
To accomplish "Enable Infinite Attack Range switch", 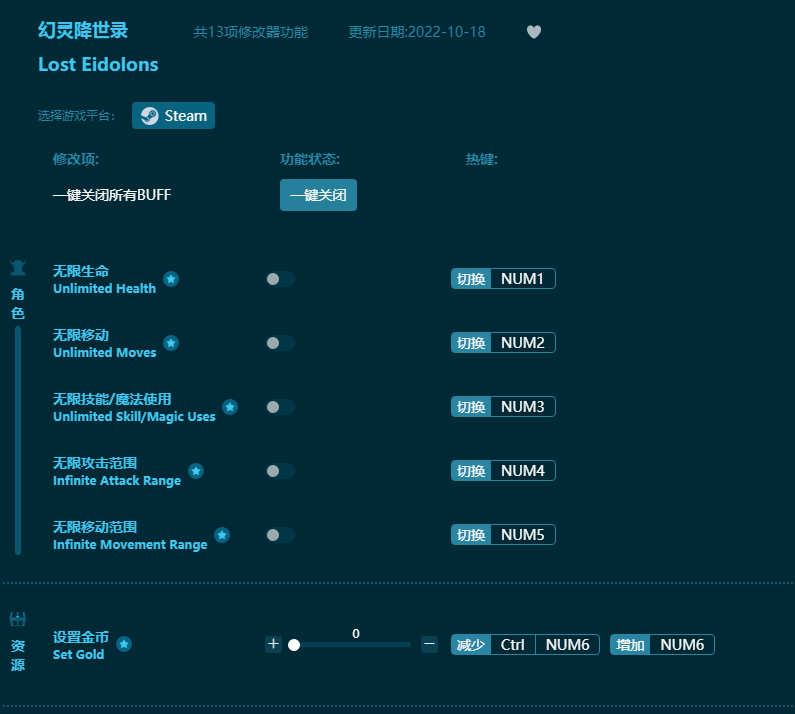I will pyautogui.click(x=280, y=471).
